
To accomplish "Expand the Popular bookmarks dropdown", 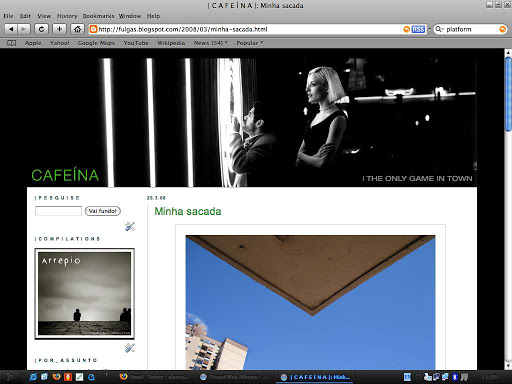I will (250, 43).
